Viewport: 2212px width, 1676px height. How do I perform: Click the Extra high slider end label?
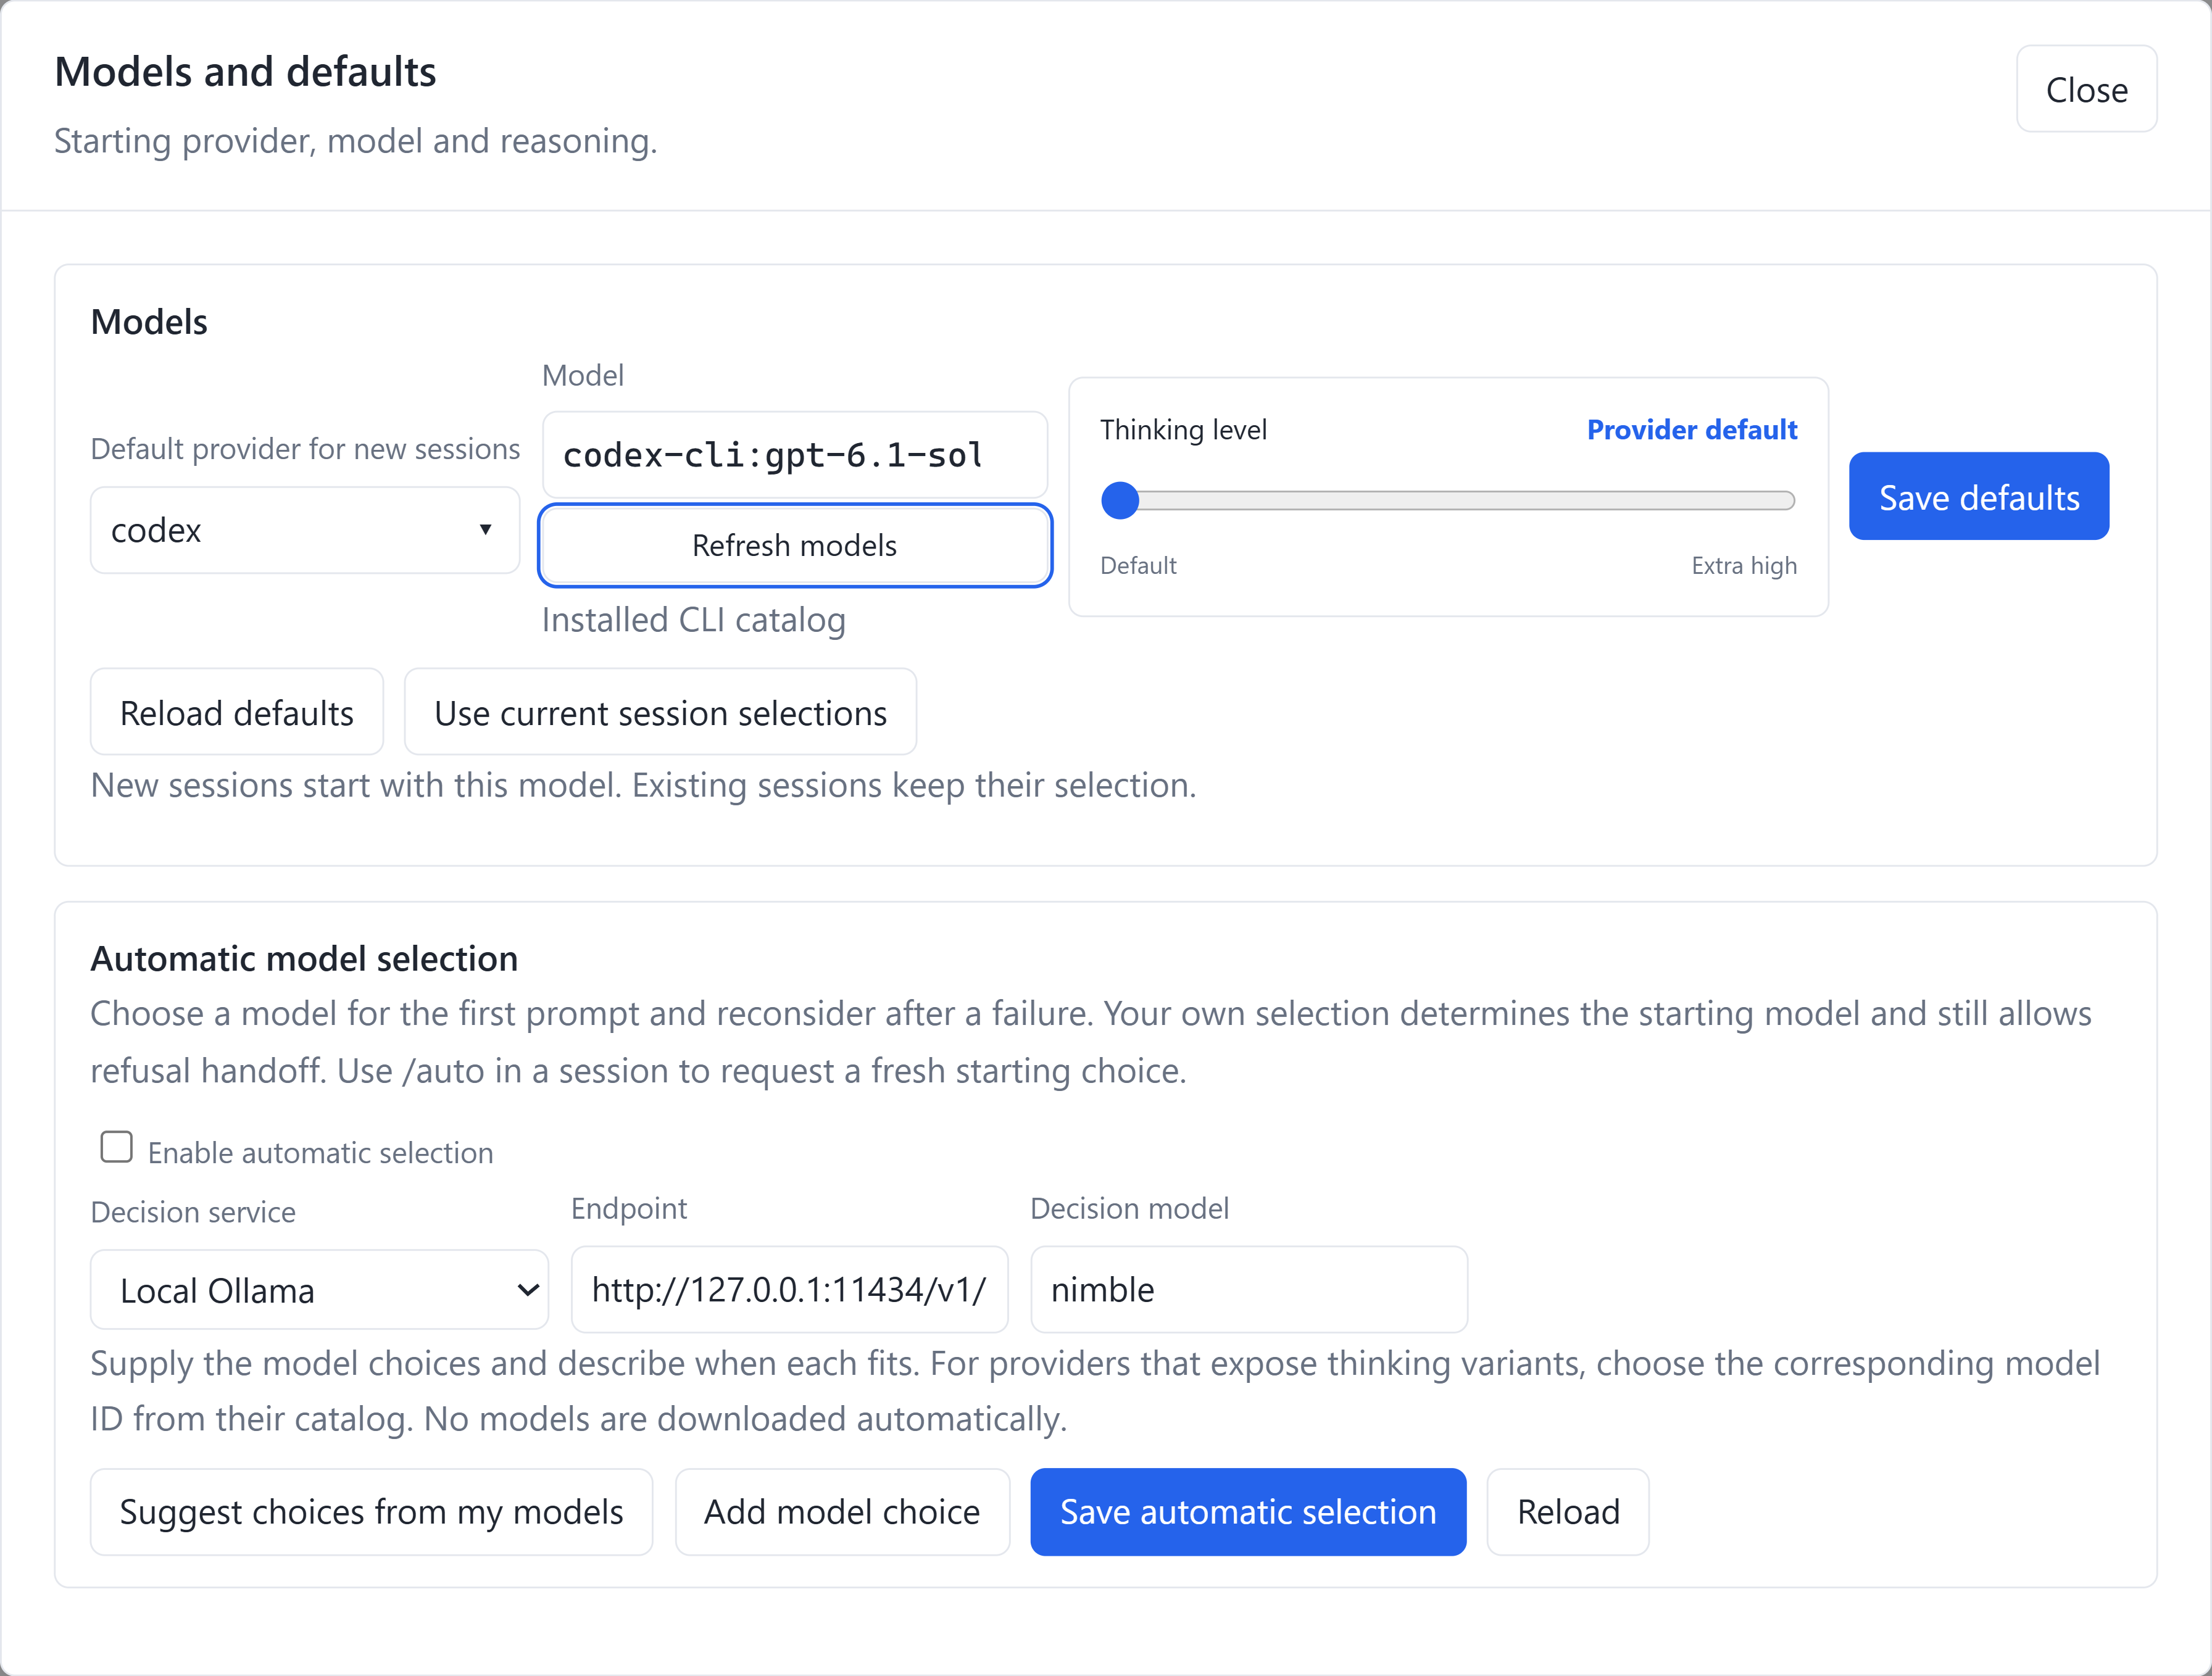1744,566
